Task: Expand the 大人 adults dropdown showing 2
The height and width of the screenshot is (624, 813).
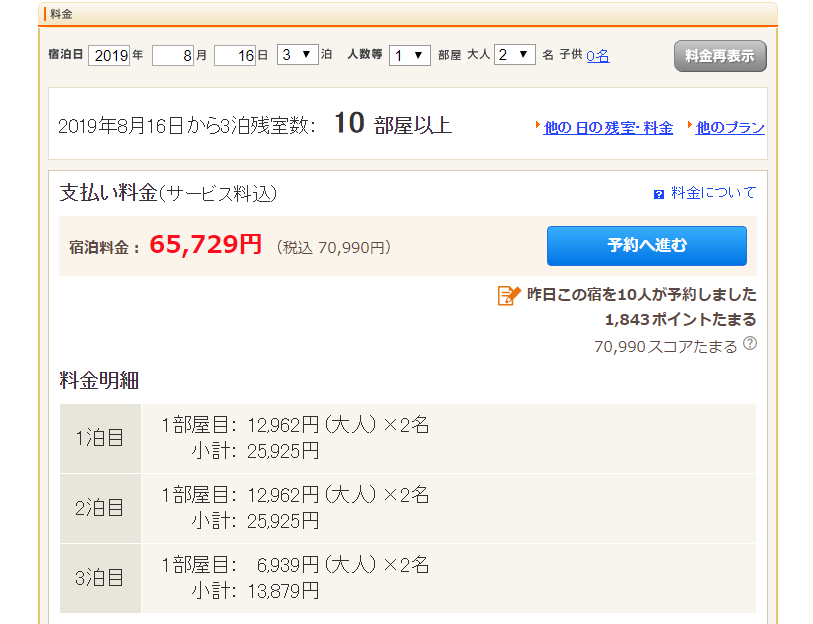Action: pos(515,55)
